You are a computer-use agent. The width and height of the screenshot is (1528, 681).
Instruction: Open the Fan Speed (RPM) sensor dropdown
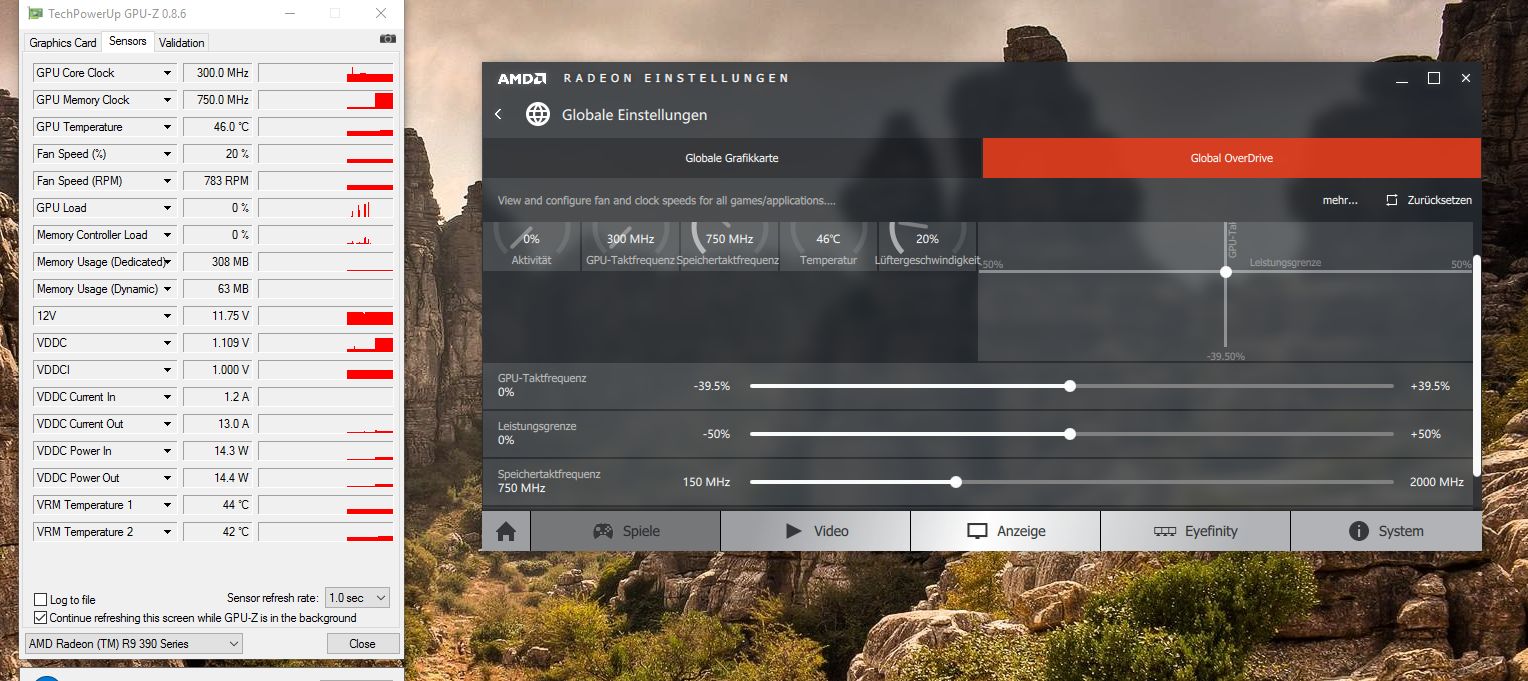168,181
